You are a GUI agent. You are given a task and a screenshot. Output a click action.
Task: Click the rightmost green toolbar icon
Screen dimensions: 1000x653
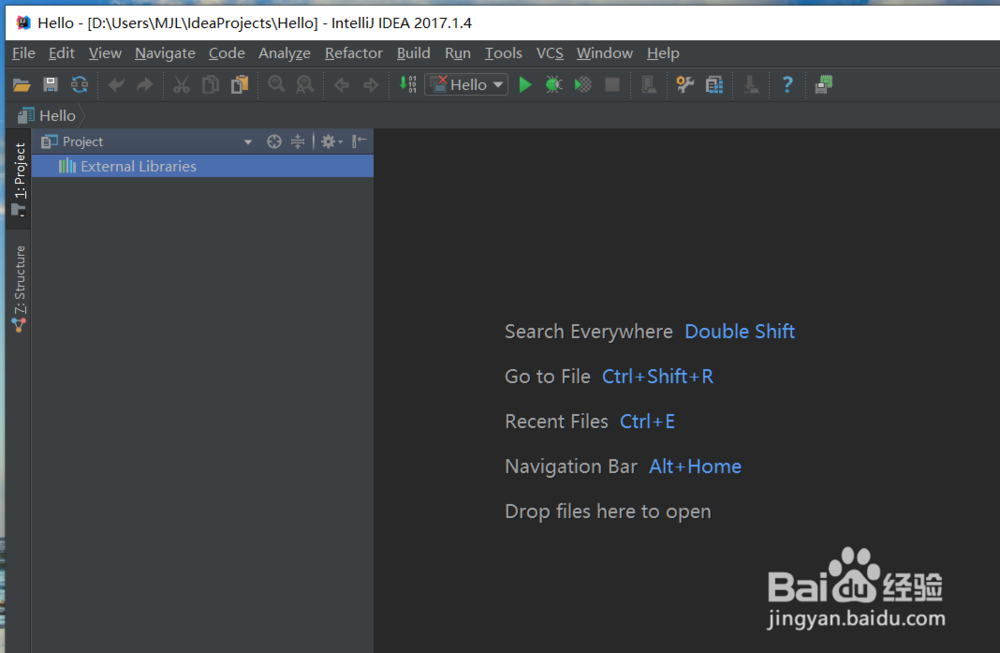(x=824, y=85)
